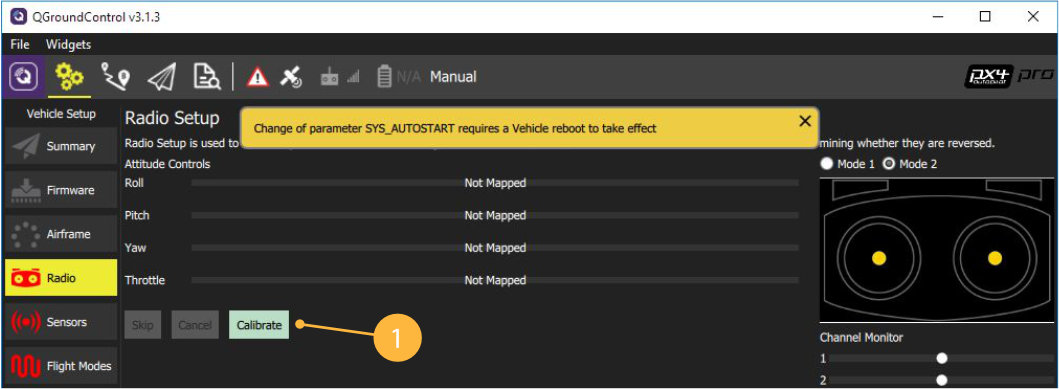Image resolution: width=1059 pixels, height=389 pixels.
Task: Open the Analyze log viewer icon
Action: [207, 77]
